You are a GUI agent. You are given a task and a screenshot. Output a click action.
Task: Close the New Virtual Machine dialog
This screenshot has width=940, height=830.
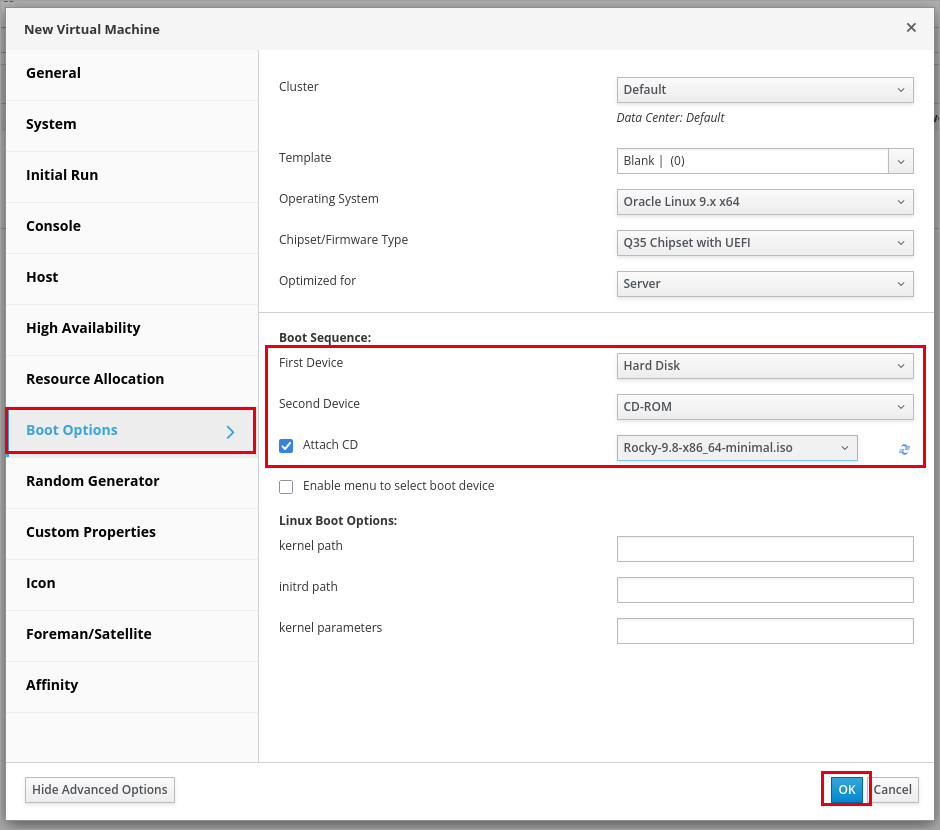pos(911,28)
